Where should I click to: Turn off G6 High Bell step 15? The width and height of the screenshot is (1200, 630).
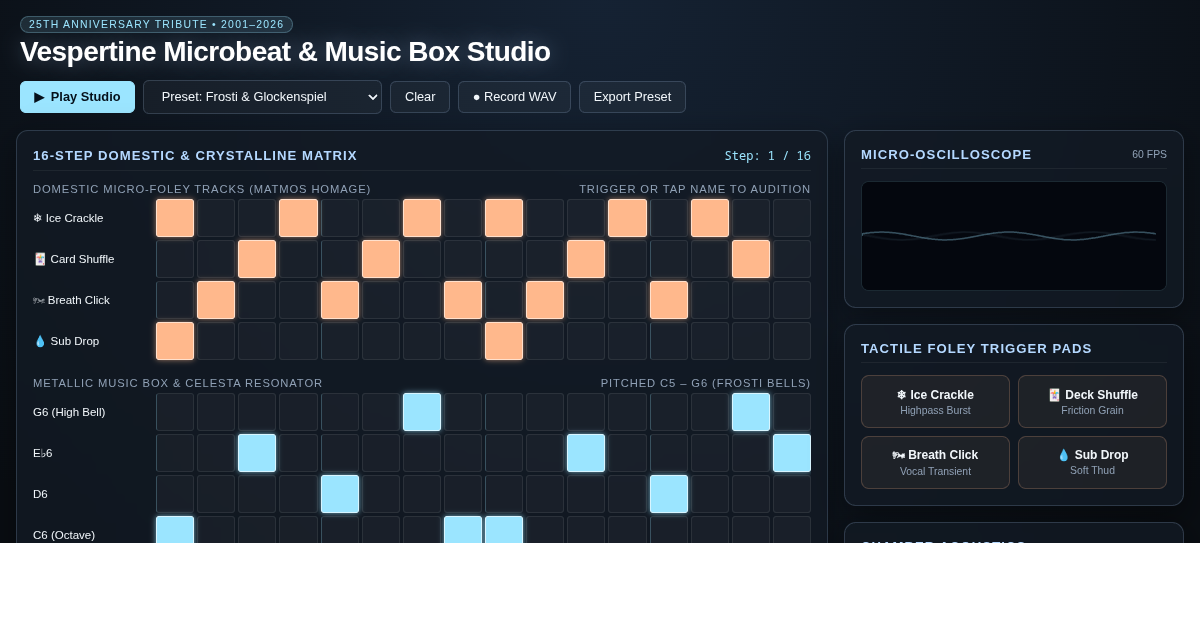[x=751, y=412]
